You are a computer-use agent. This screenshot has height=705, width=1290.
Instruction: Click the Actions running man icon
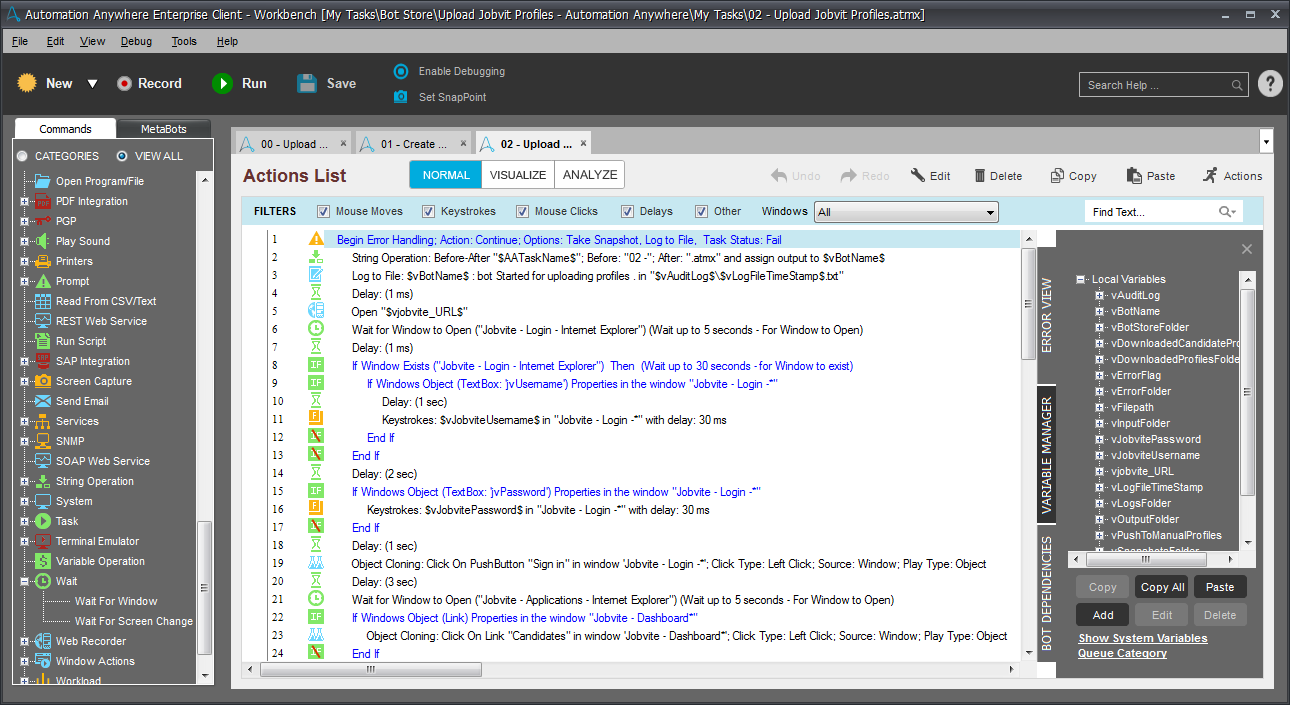coord(1210,175)
